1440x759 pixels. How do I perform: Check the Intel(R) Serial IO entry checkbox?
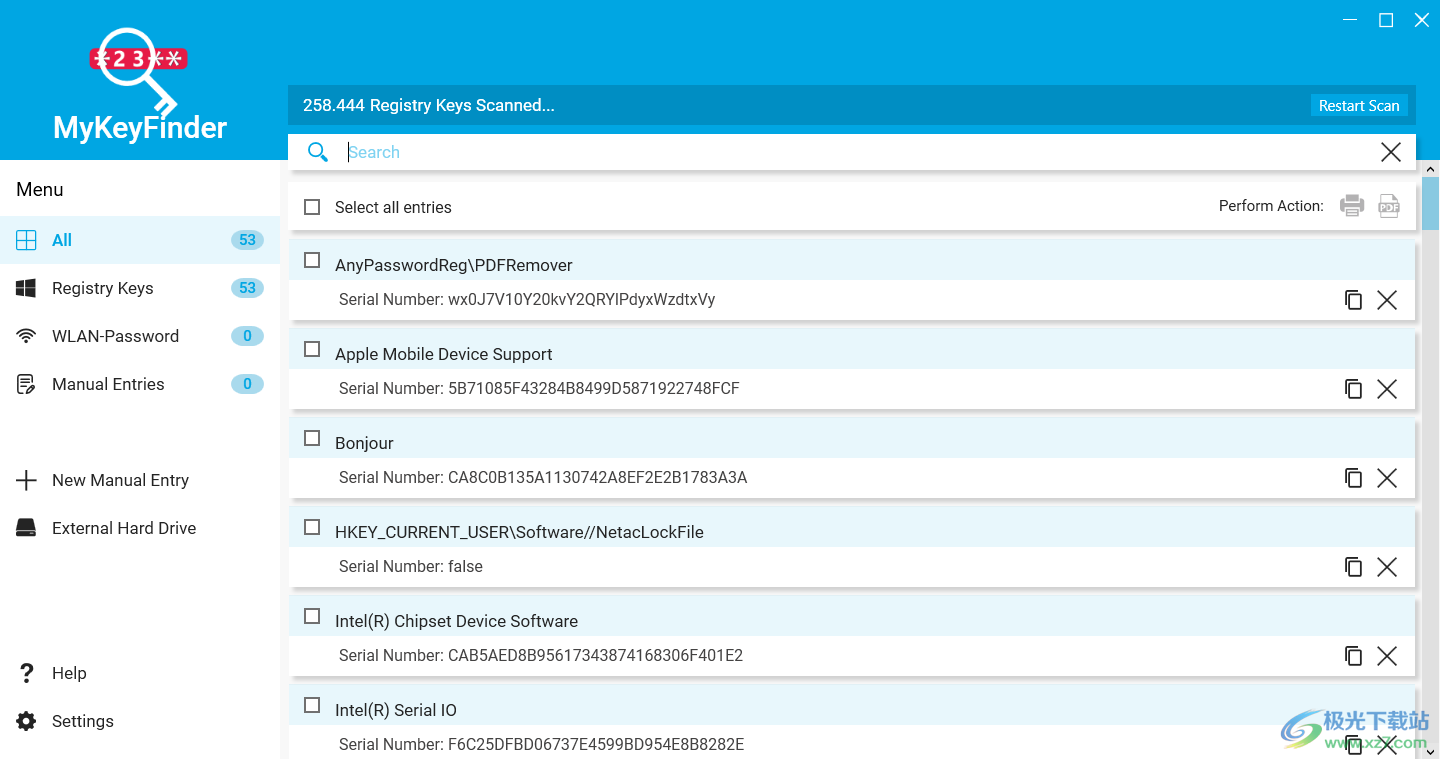pos(311,704)
